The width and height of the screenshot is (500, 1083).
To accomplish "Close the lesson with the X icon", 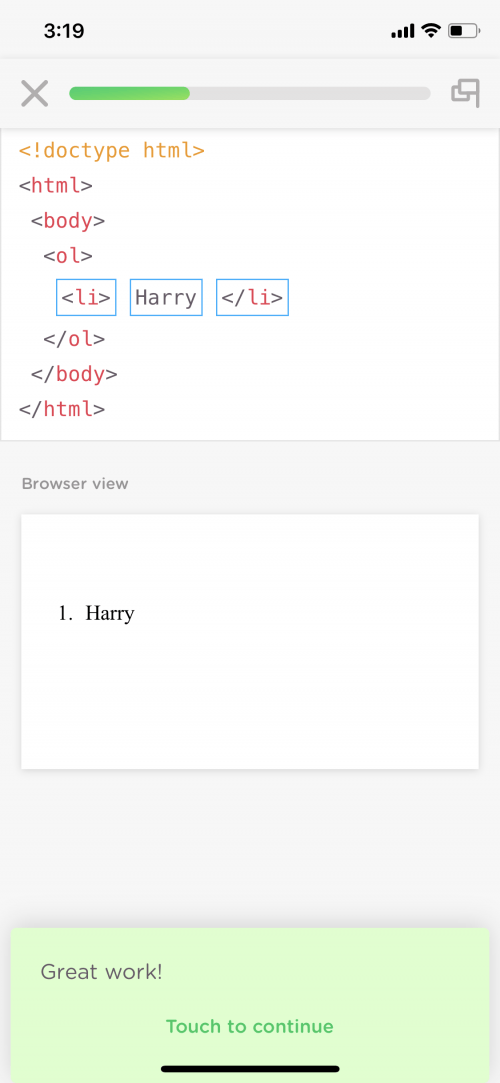I will click(x=35, y=93).
